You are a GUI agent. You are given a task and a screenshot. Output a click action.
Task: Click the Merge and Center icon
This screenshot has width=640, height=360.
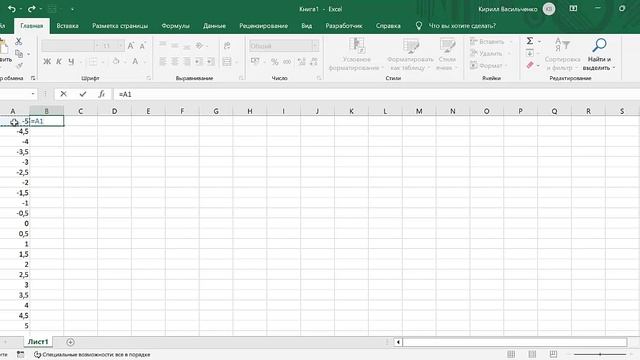click(227, 62)
